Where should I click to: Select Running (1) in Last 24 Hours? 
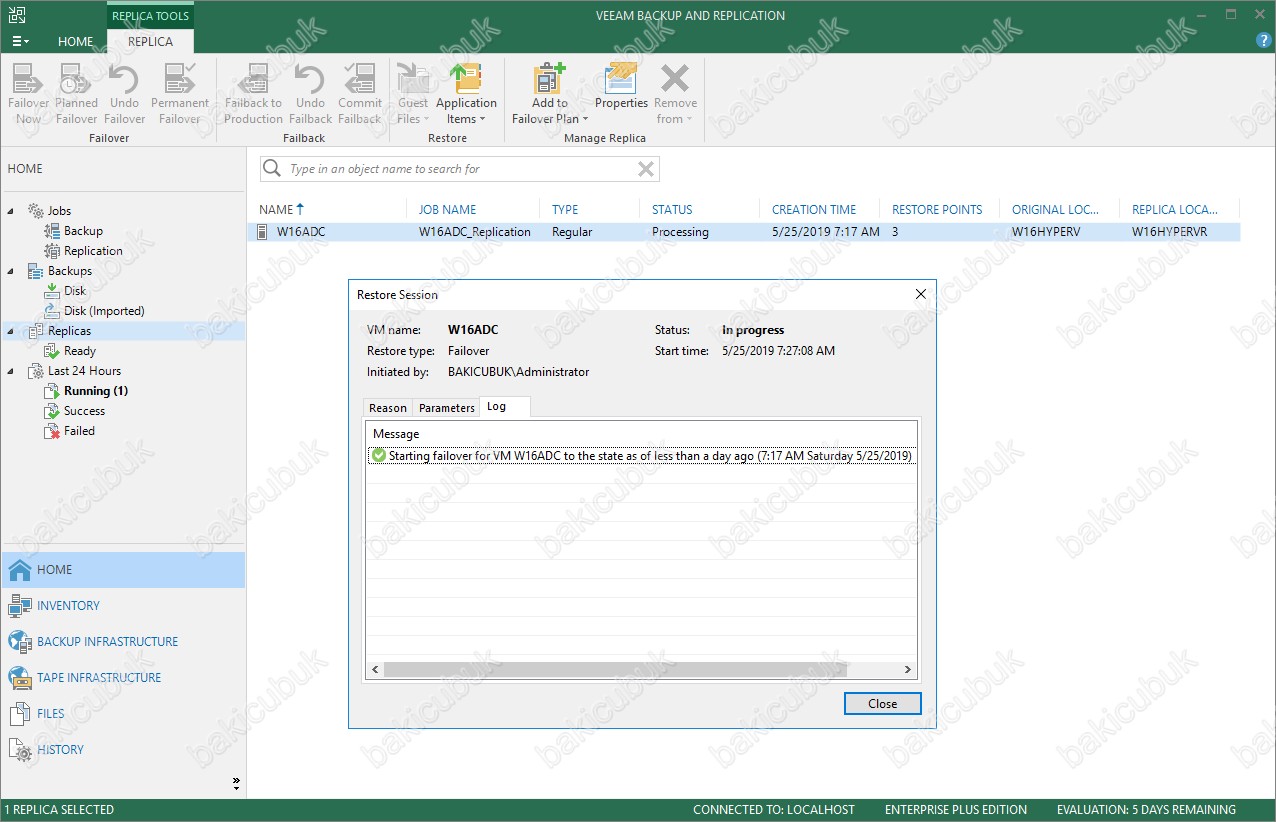click(96, 391)
